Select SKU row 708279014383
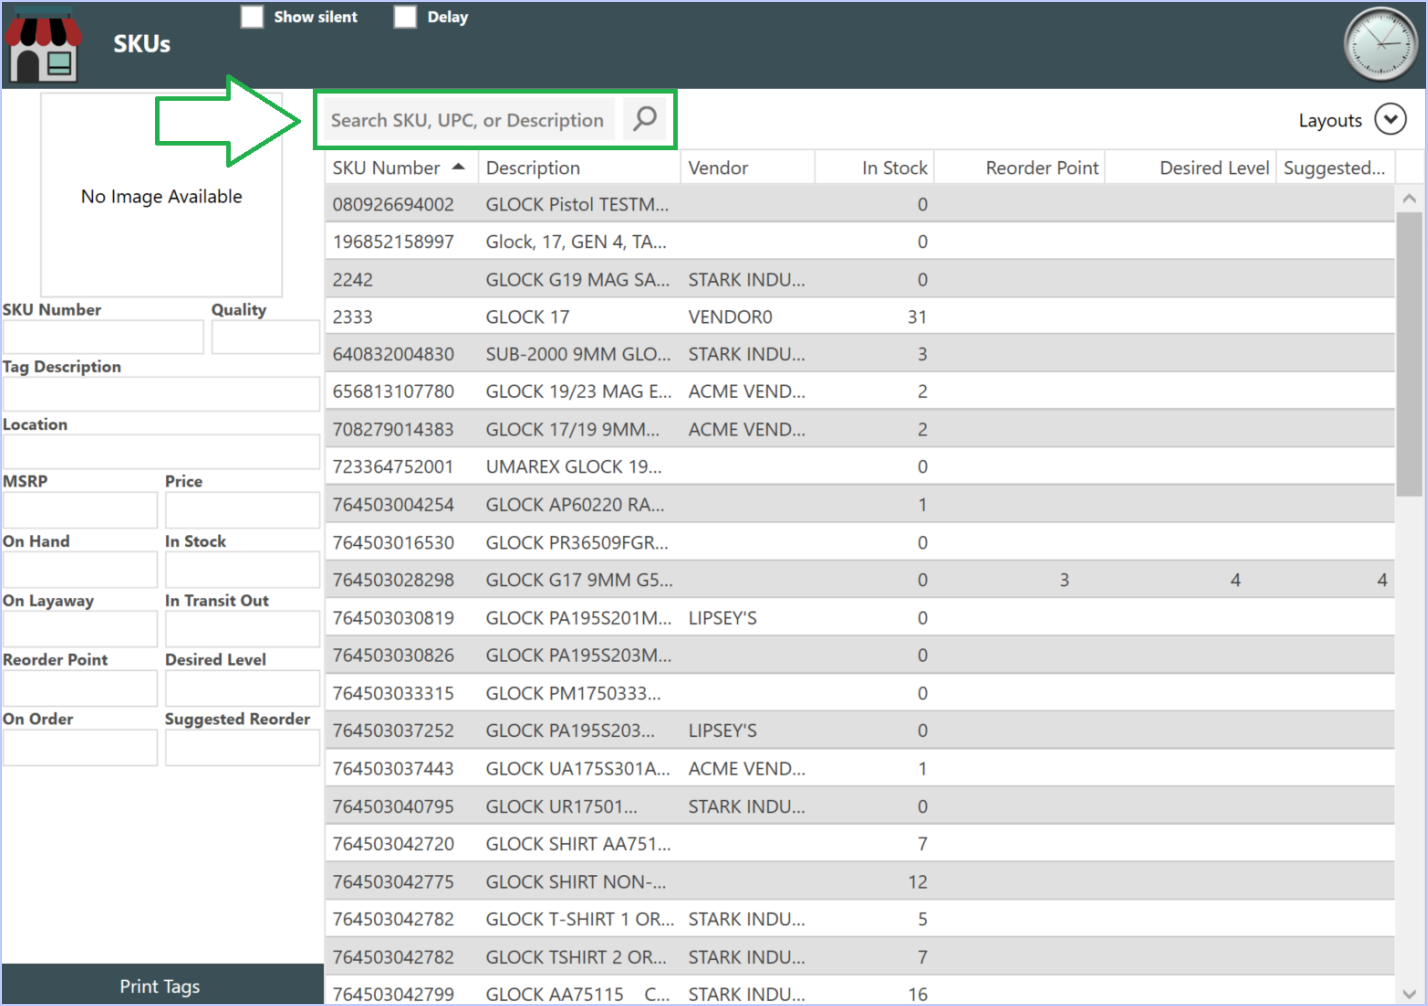The width and height of the screenshot is (1428, 1006). (x=860, y=430)
